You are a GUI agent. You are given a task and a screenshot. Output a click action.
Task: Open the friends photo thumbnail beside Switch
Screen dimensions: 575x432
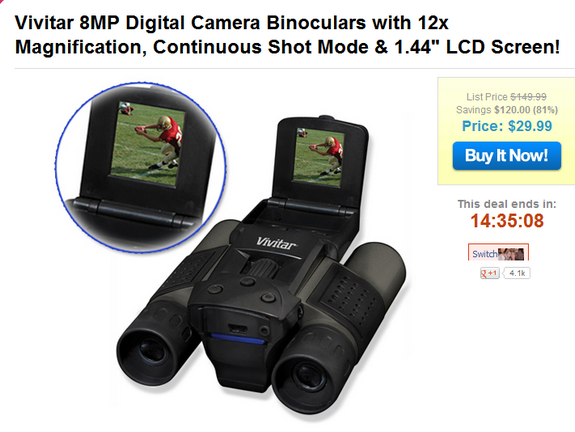point(511,254)
